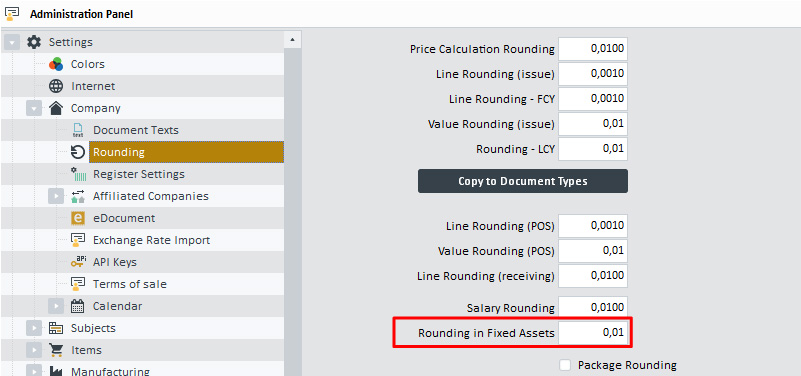Open the Terms of sale item
This screenshot has height=376, width=801.
click(130, 284)
